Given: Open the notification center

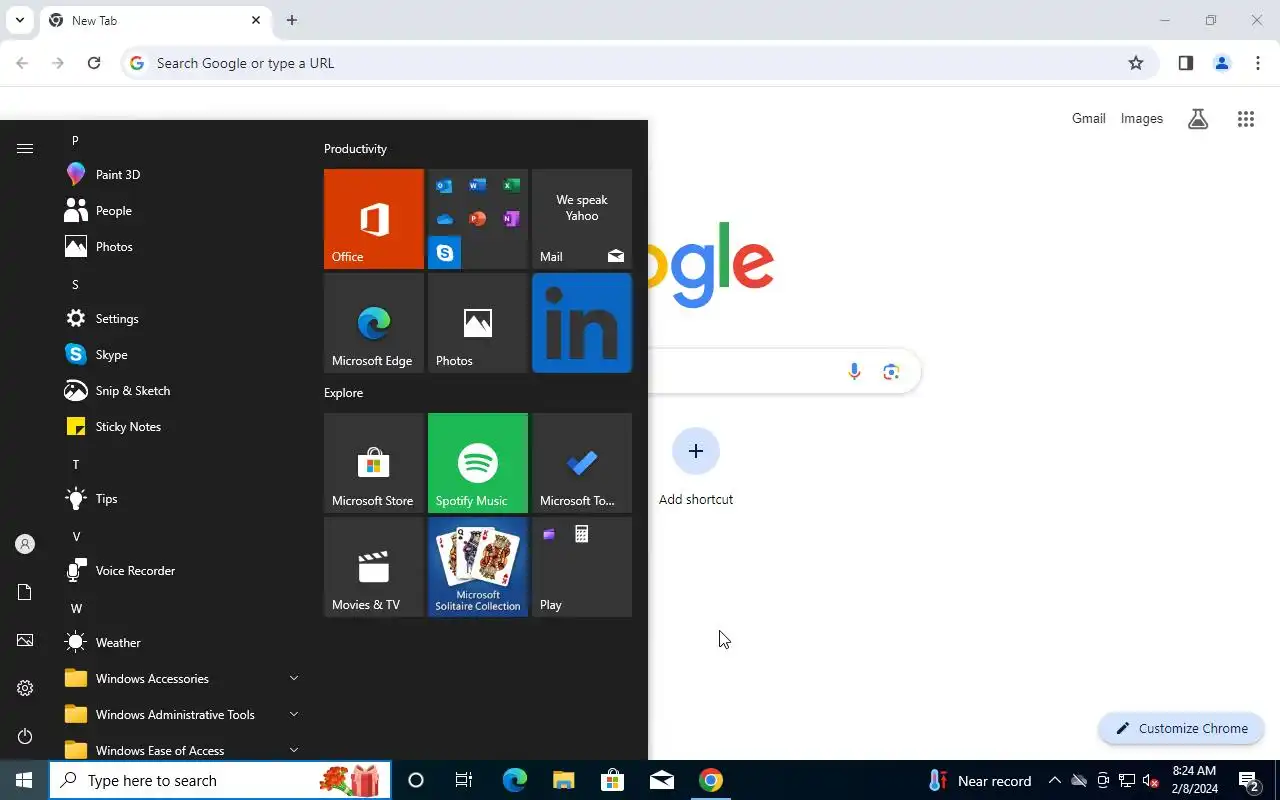Looking at the screenshot, I should [x=1249, y=780].
